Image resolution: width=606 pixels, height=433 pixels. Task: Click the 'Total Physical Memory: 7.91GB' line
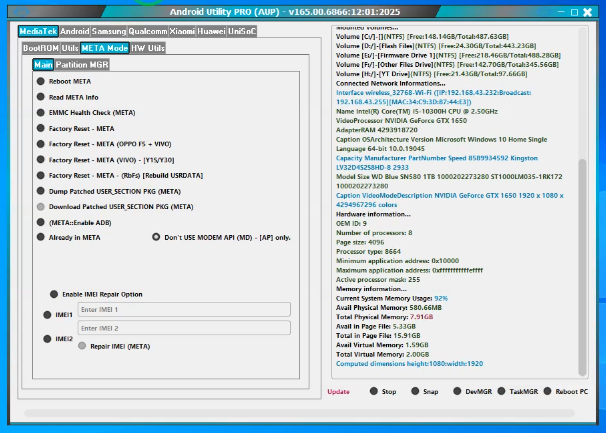[384, 317]
